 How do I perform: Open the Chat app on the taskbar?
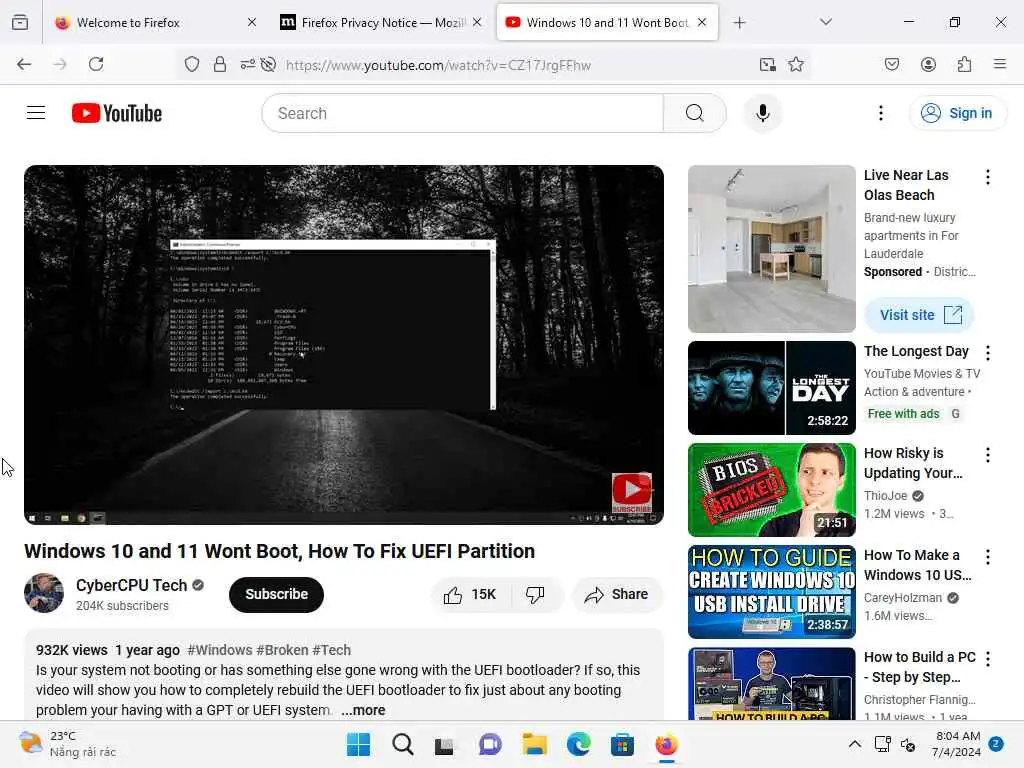click(490, 744)
